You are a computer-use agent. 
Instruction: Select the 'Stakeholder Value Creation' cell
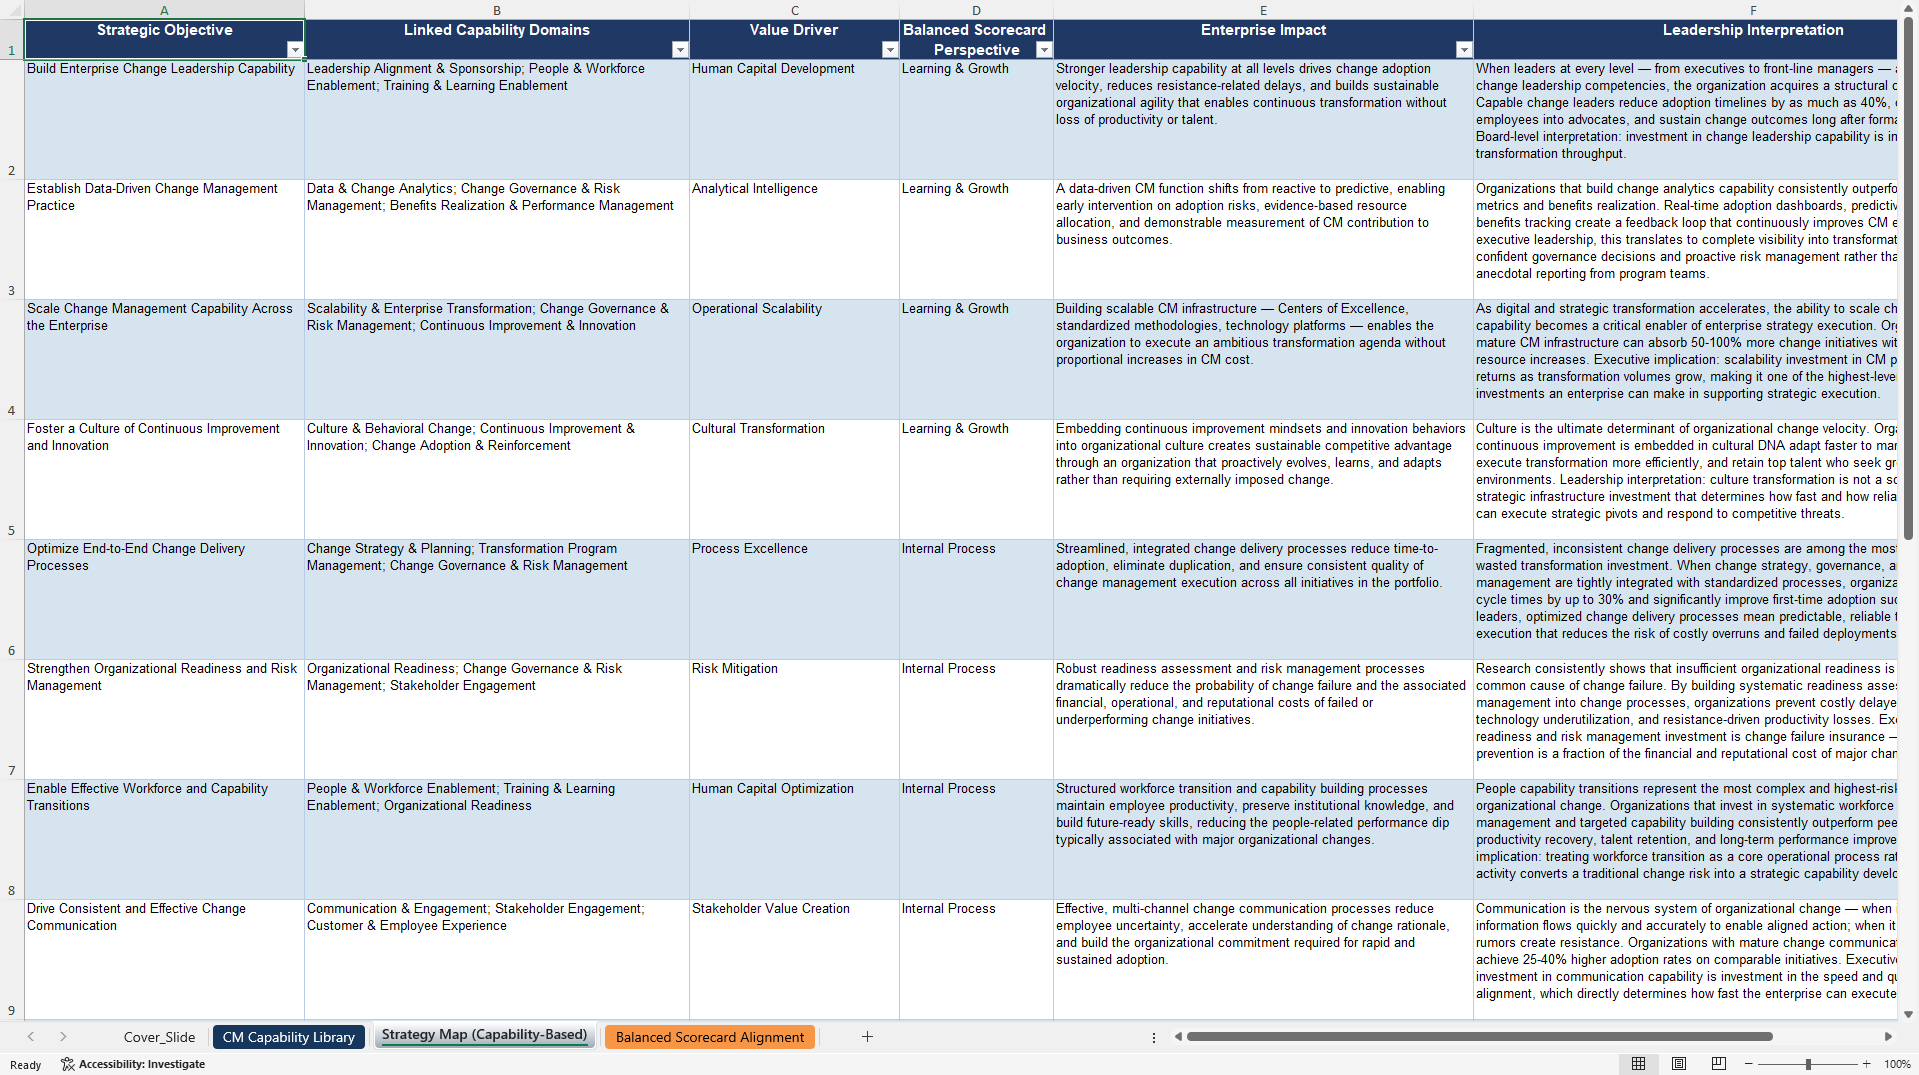pos(794,960)
